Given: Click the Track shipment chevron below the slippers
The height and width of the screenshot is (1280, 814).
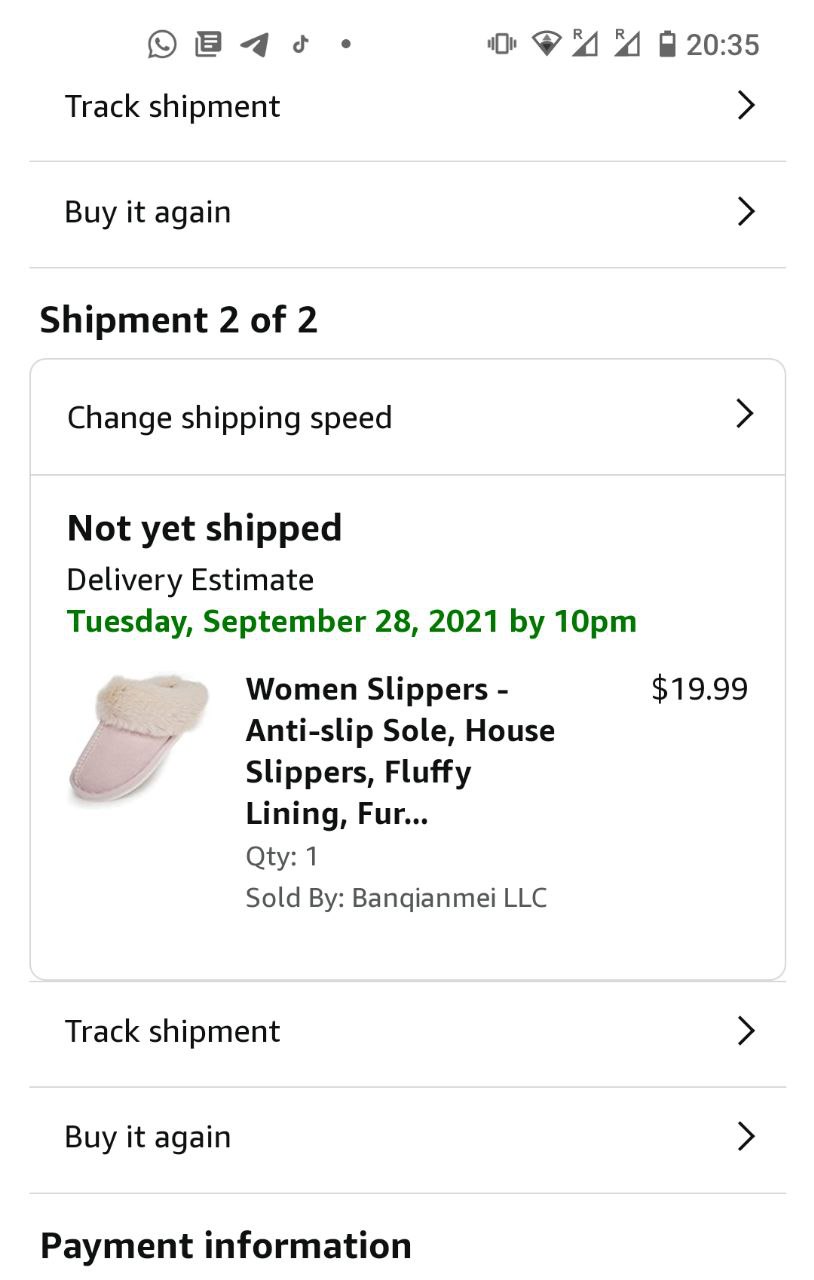Looking at the screenshot, I should click(745, 1031).
